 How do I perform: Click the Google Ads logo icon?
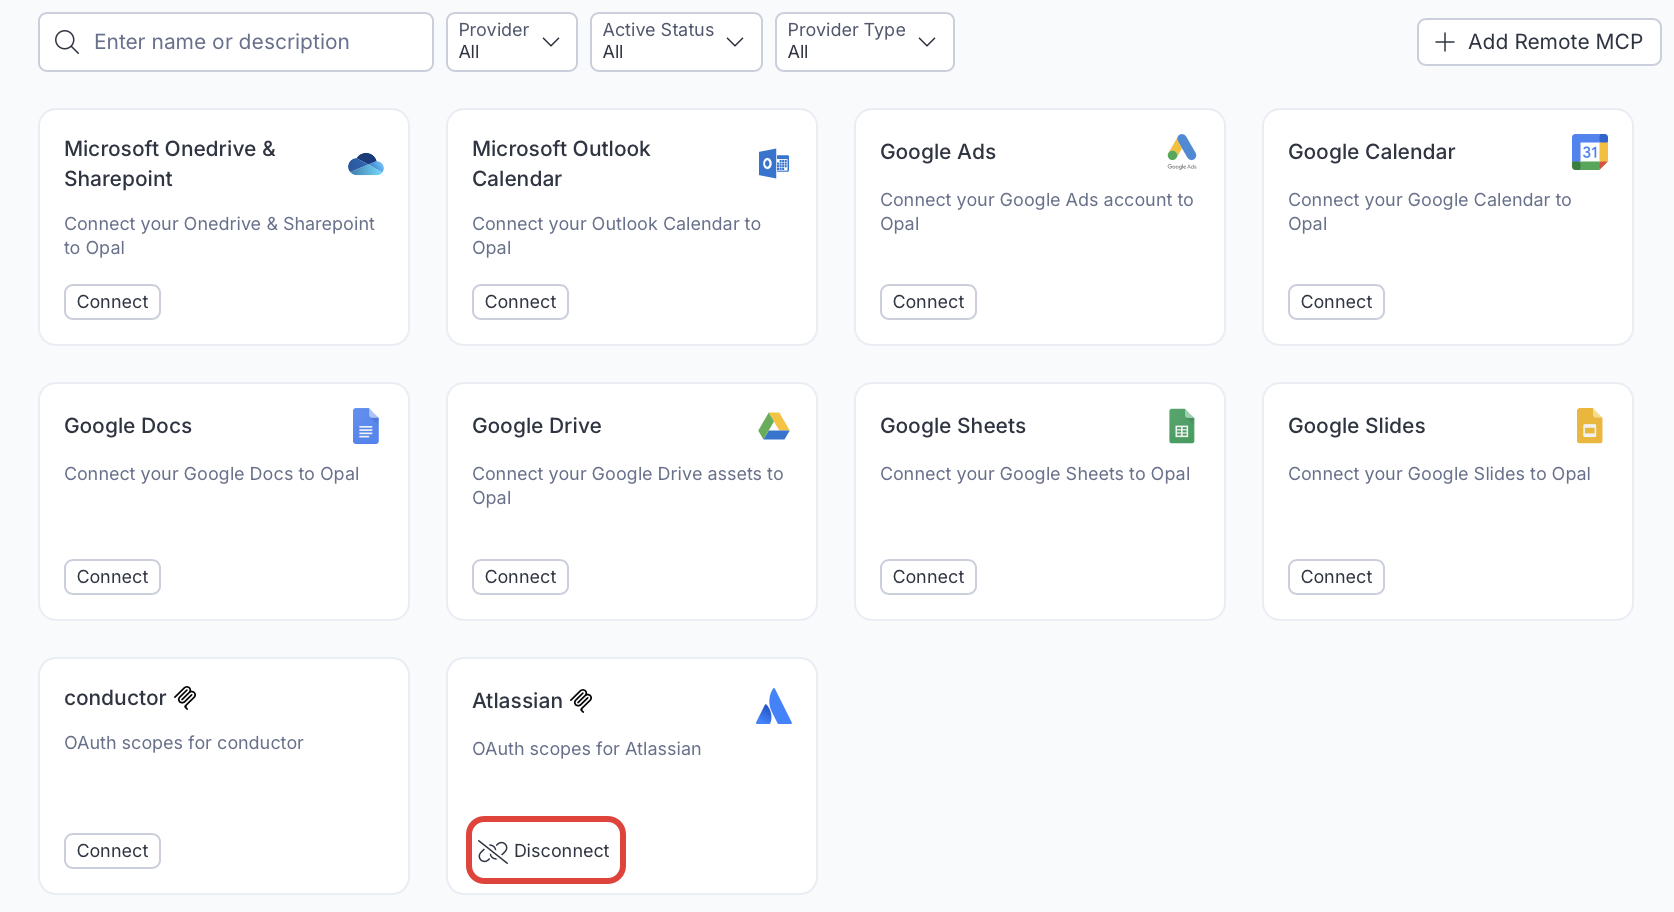pos(1181,150)
